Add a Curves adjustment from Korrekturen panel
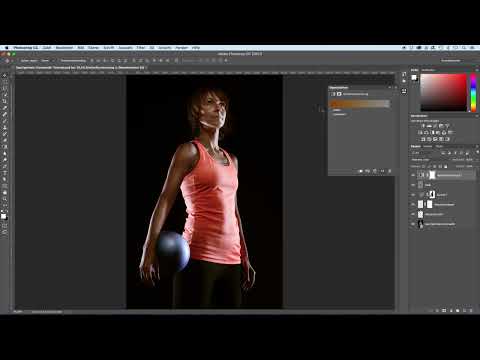Screen dimensions: 480x360 435,126
